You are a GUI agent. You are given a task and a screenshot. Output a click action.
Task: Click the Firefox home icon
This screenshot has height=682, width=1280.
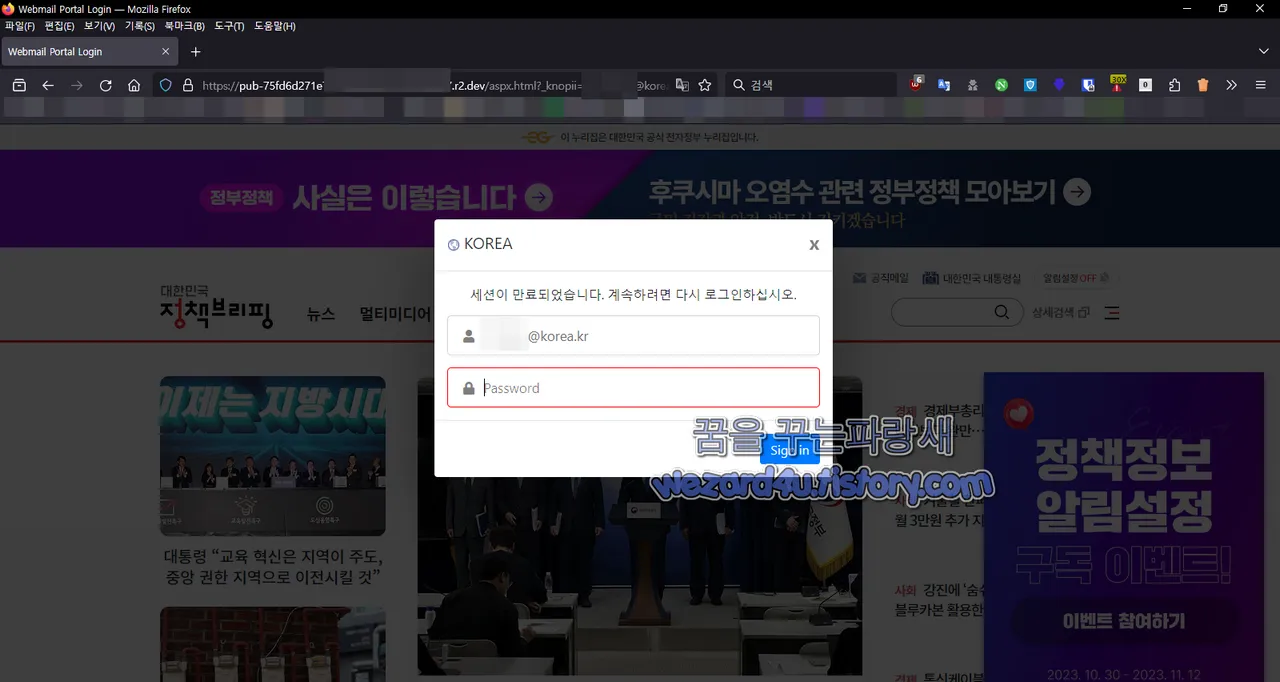(x=134, y=85)
